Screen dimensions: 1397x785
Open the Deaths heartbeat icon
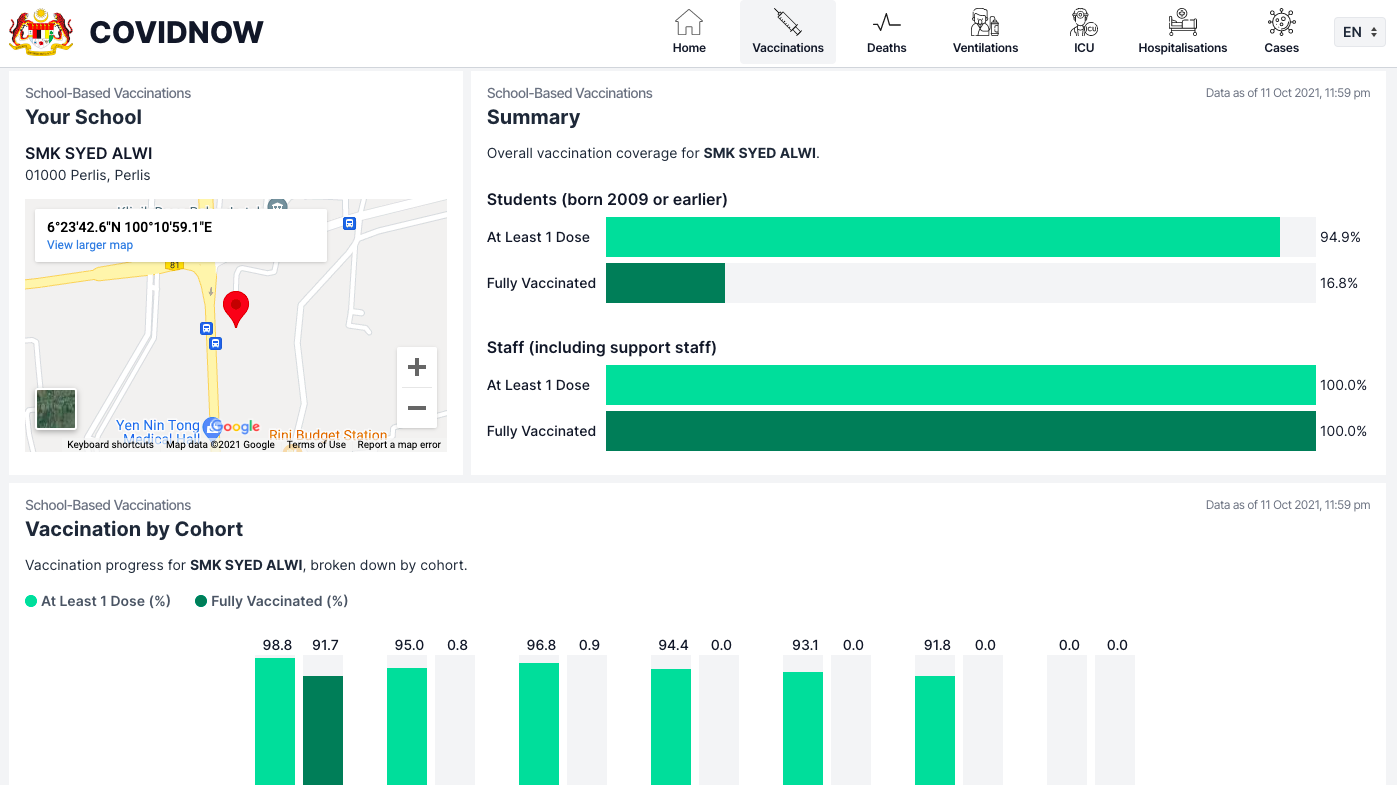point(886,23)
